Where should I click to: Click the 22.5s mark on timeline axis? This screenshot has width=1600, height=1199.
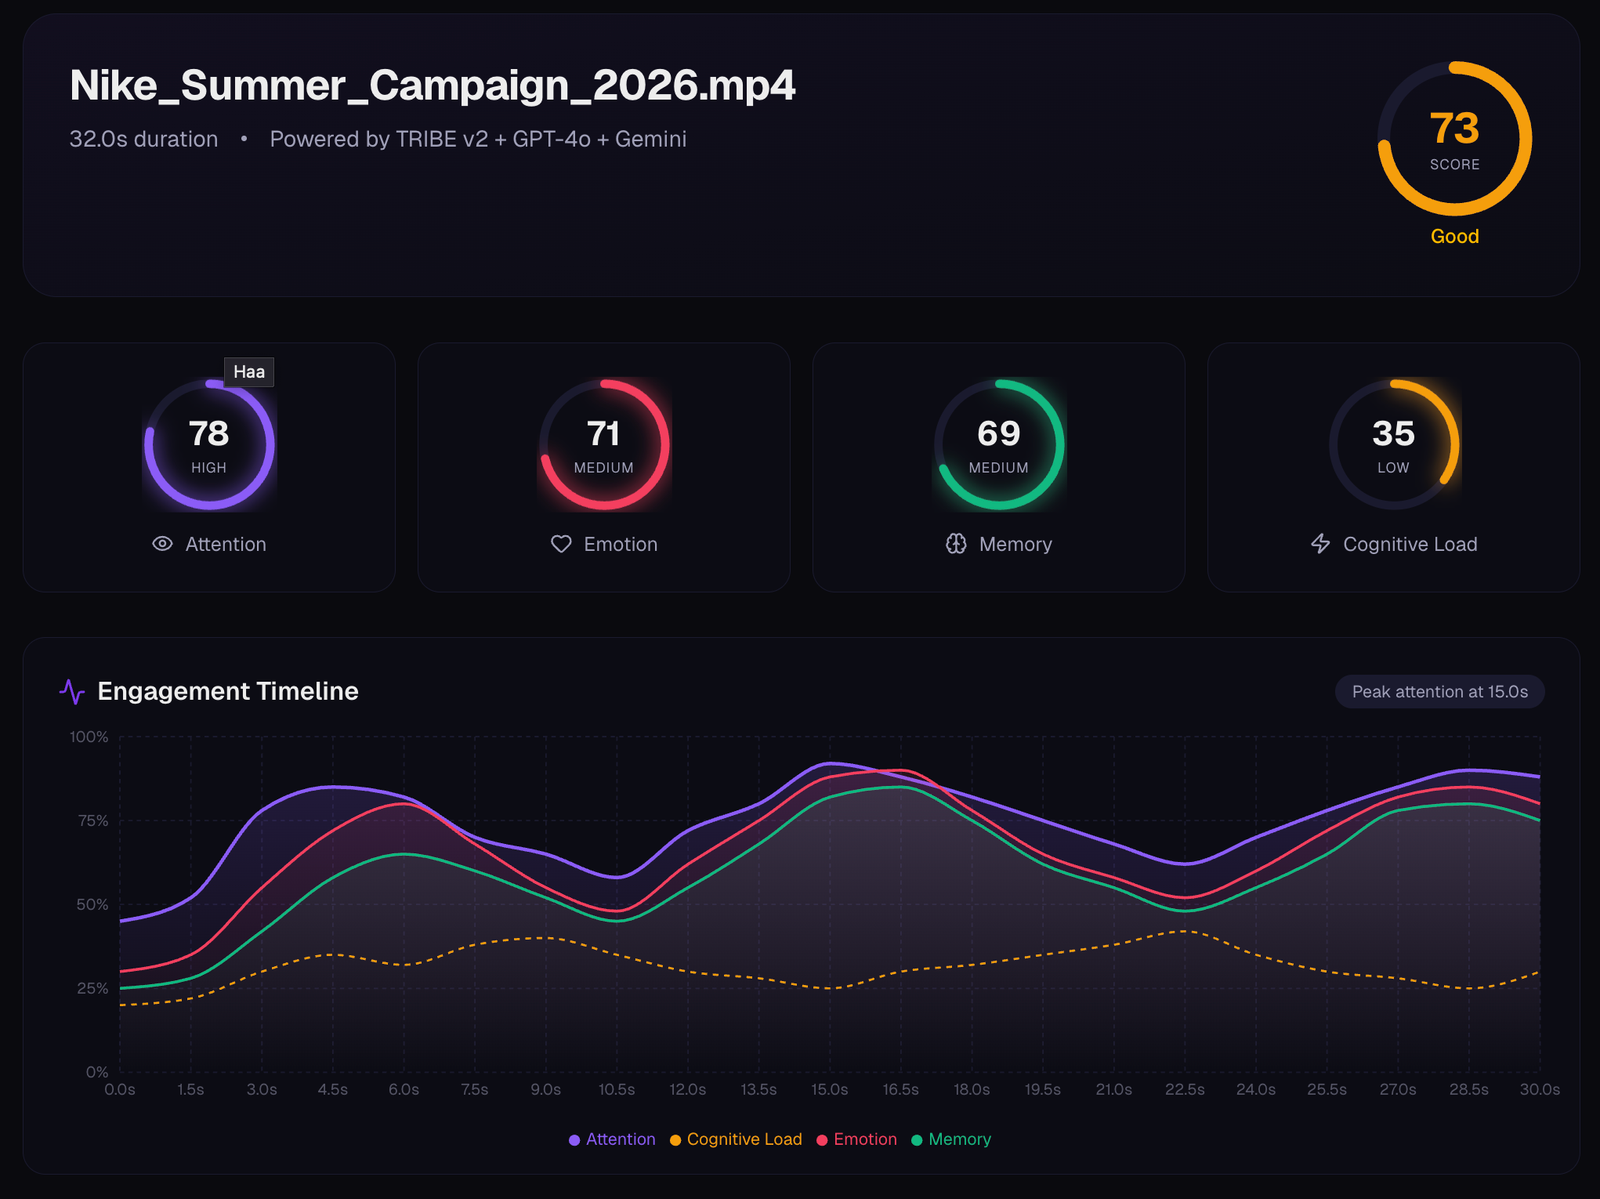tap(1184, 1089)
